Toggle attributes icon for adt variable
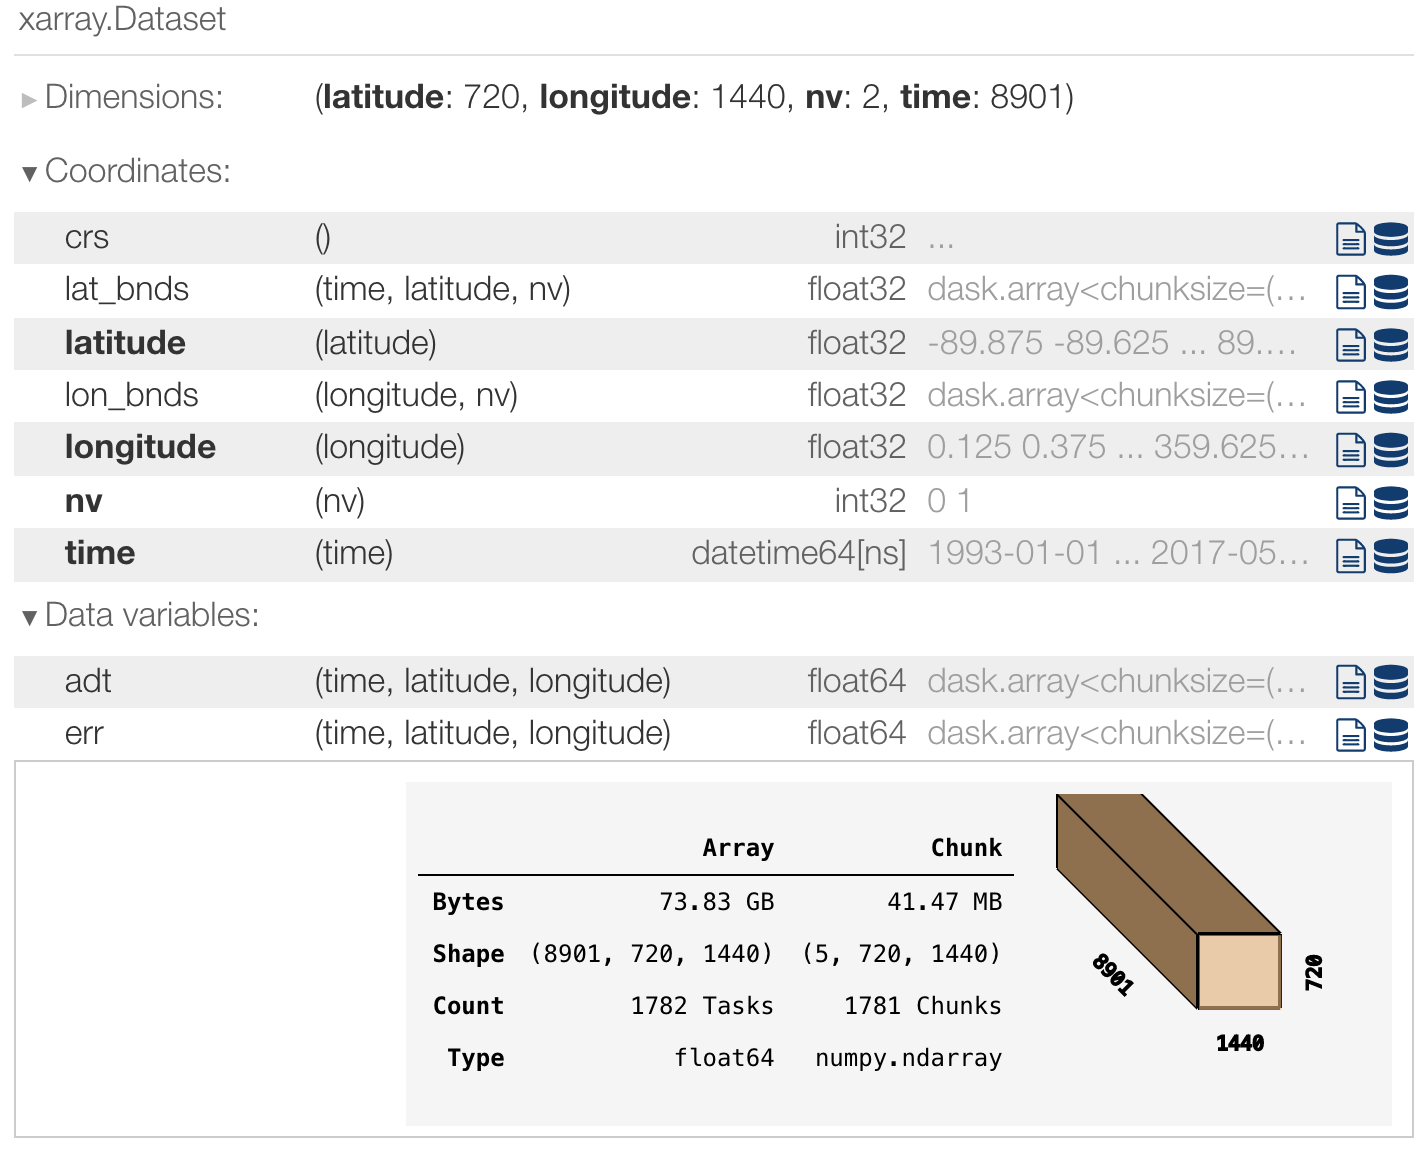This screenshot has width=1420, height=1152. click(1350, 682)
